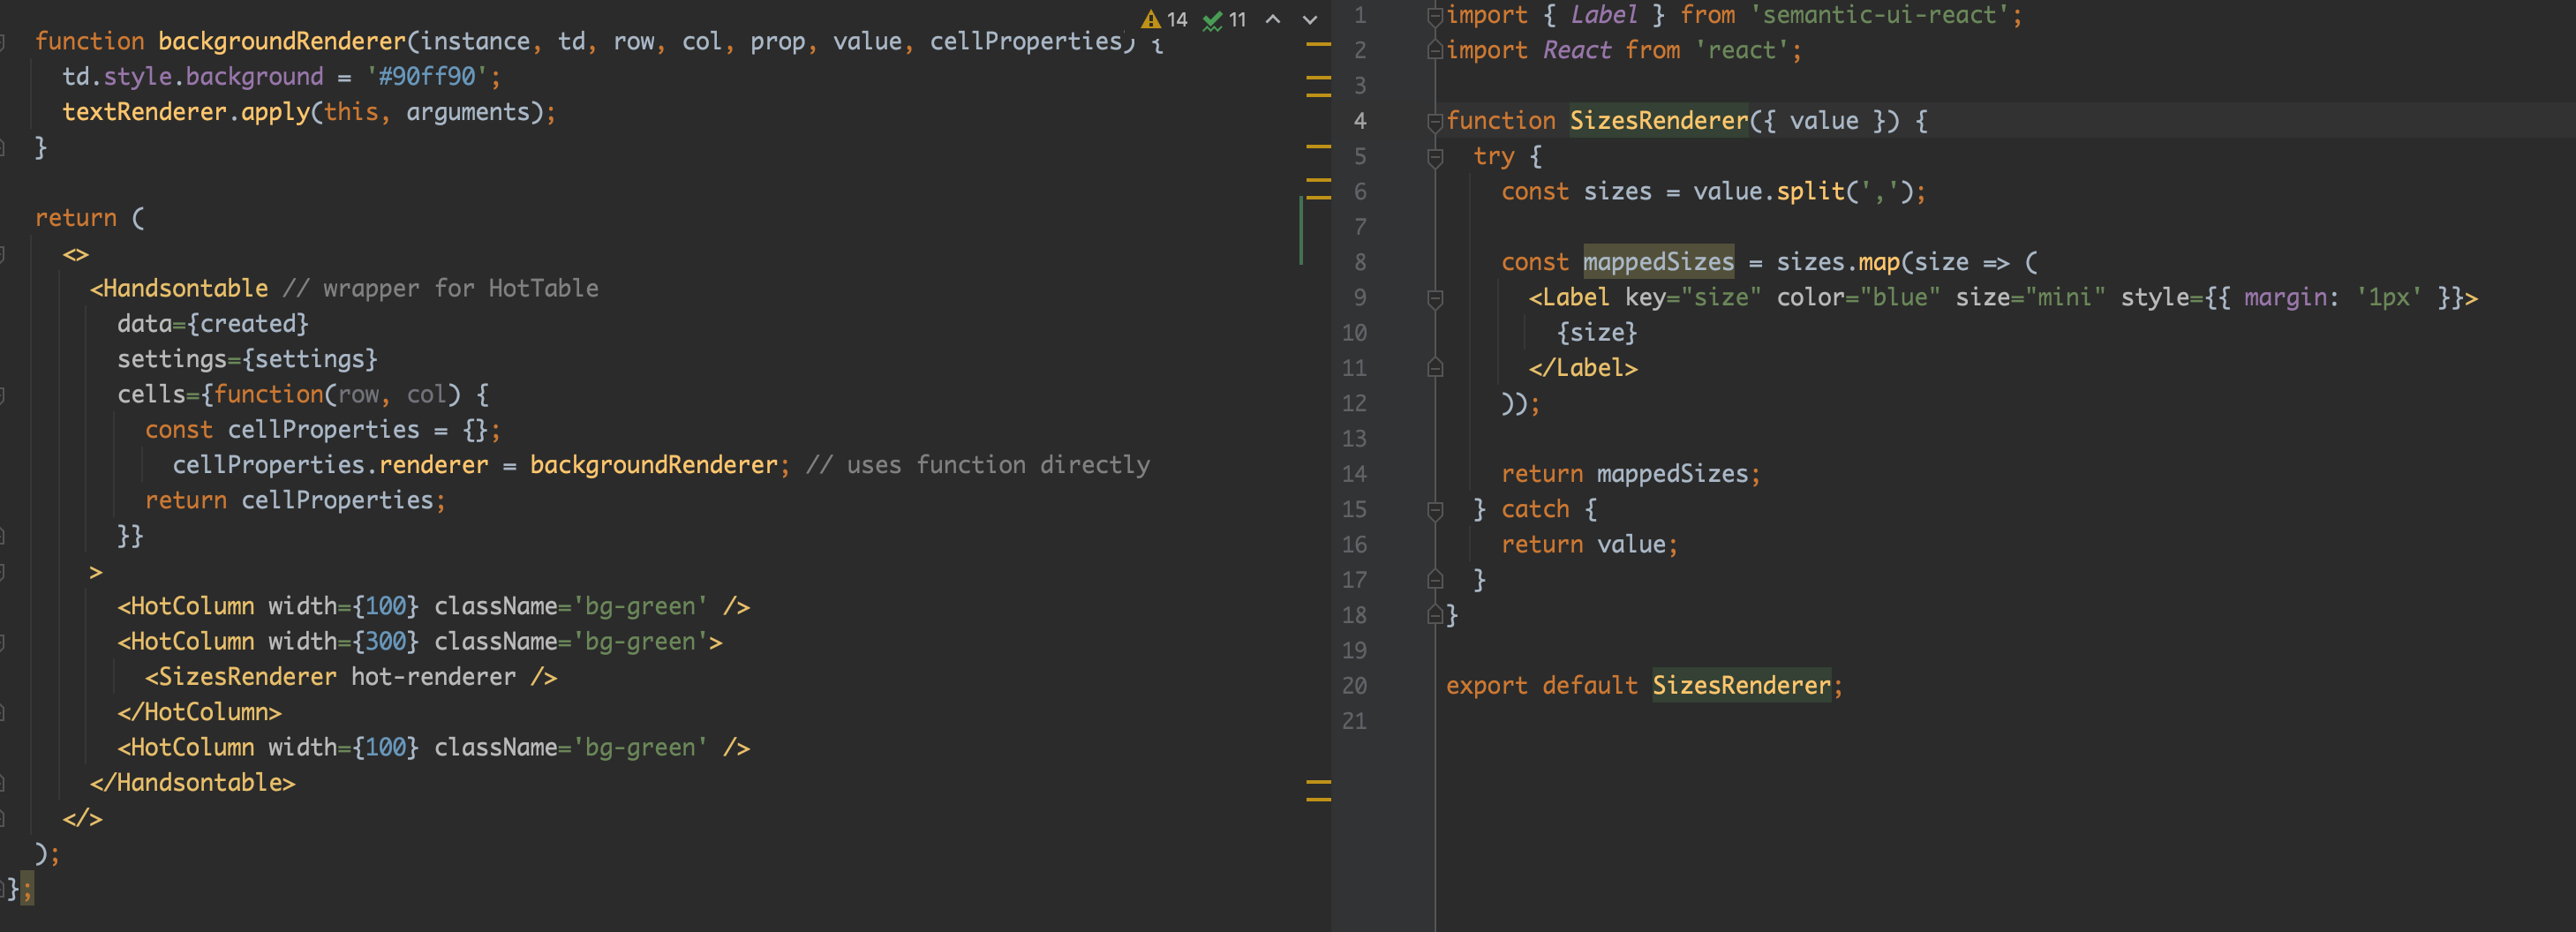Click the 'semantic-ui-react' import string
This screenshot has width=2576, height=932.
(1879, 15)
